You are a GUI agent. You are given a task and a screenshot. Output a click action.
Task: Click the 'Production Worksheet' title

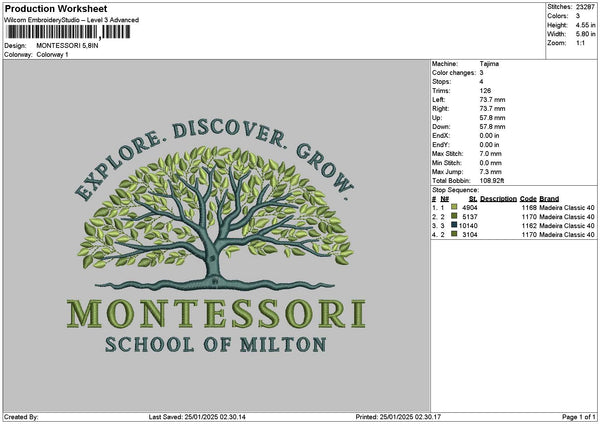coord(56,9)
